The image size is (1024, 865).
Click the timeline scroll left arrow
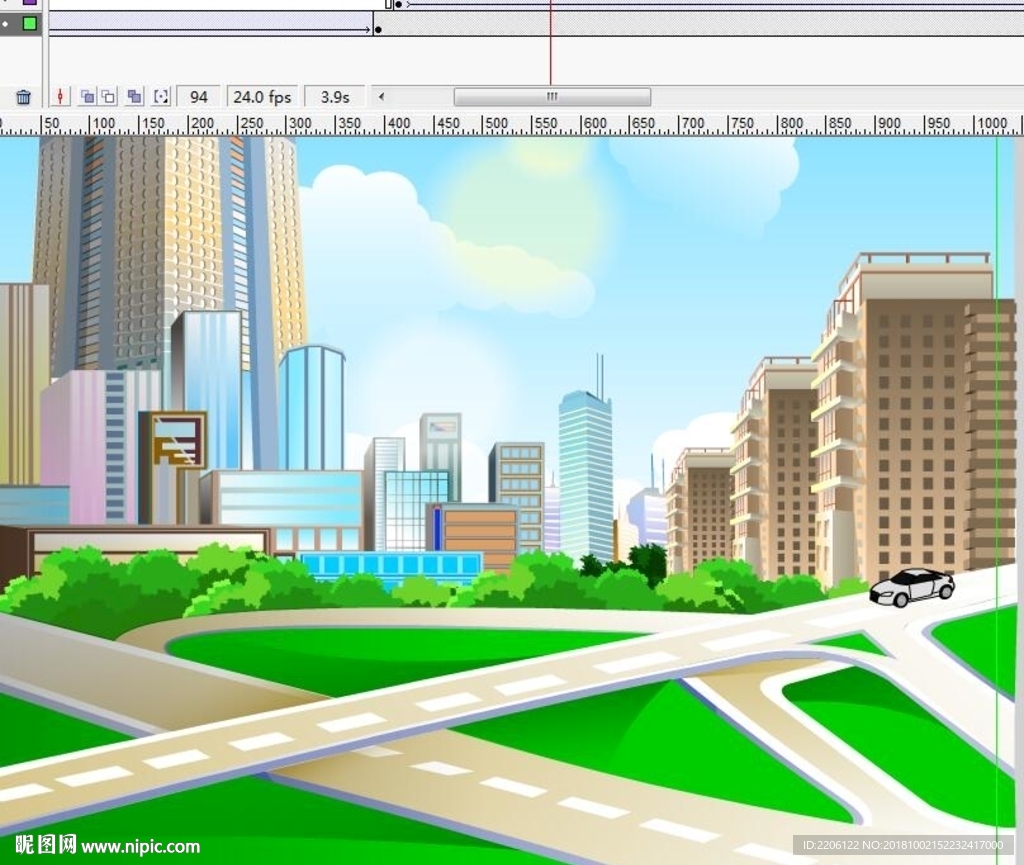[x=381, y=97]
